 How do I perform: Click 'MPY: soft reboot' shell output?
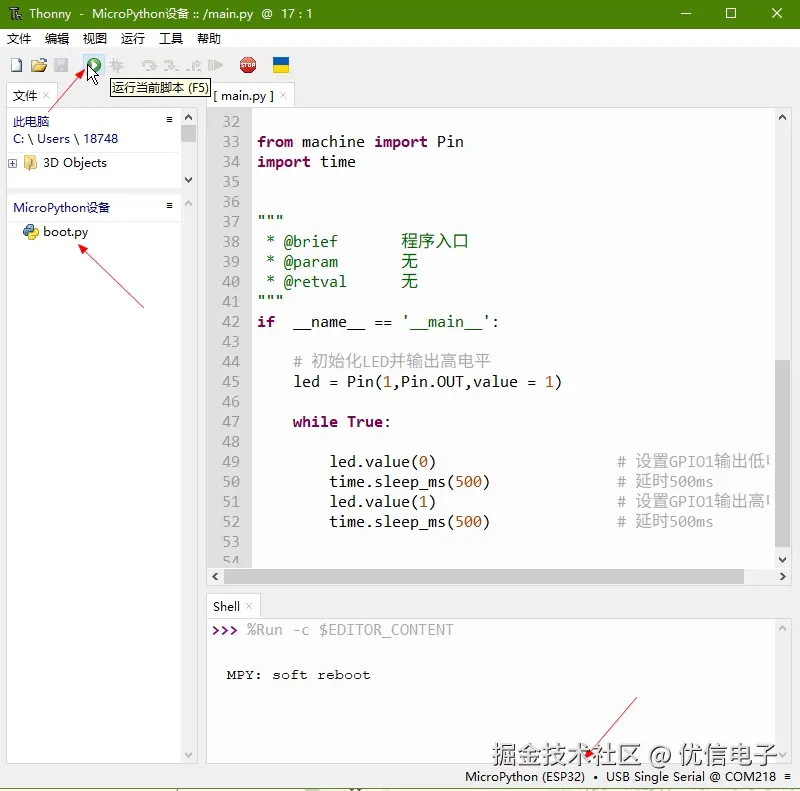pyautogui.click(x=298, y=675)
